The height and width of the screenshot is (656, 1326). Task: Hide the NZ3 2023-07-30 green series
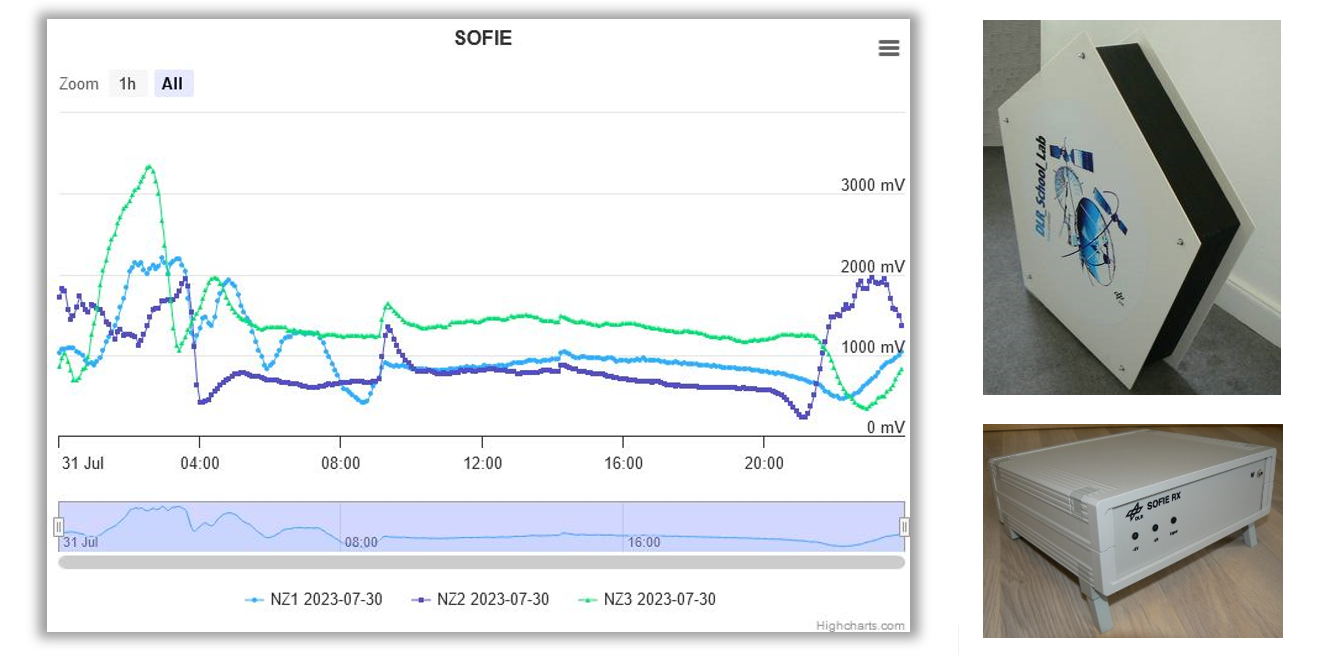647,600
